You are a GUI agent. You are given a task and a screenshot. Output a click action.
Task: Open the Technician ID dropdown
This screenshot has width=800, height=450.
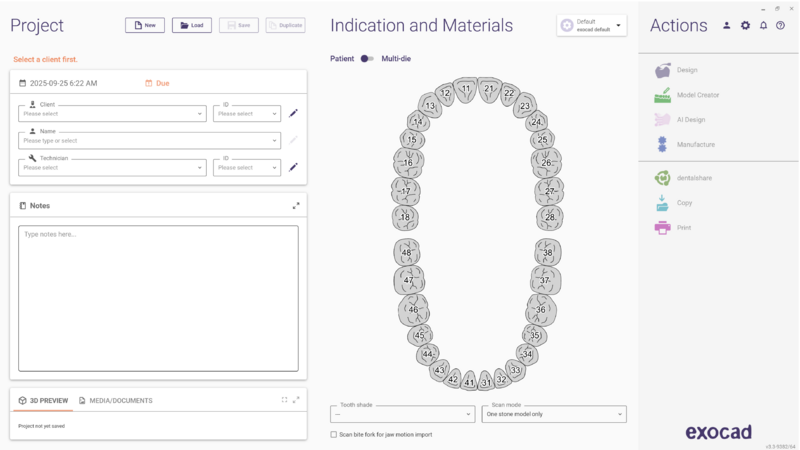[247, 167]
